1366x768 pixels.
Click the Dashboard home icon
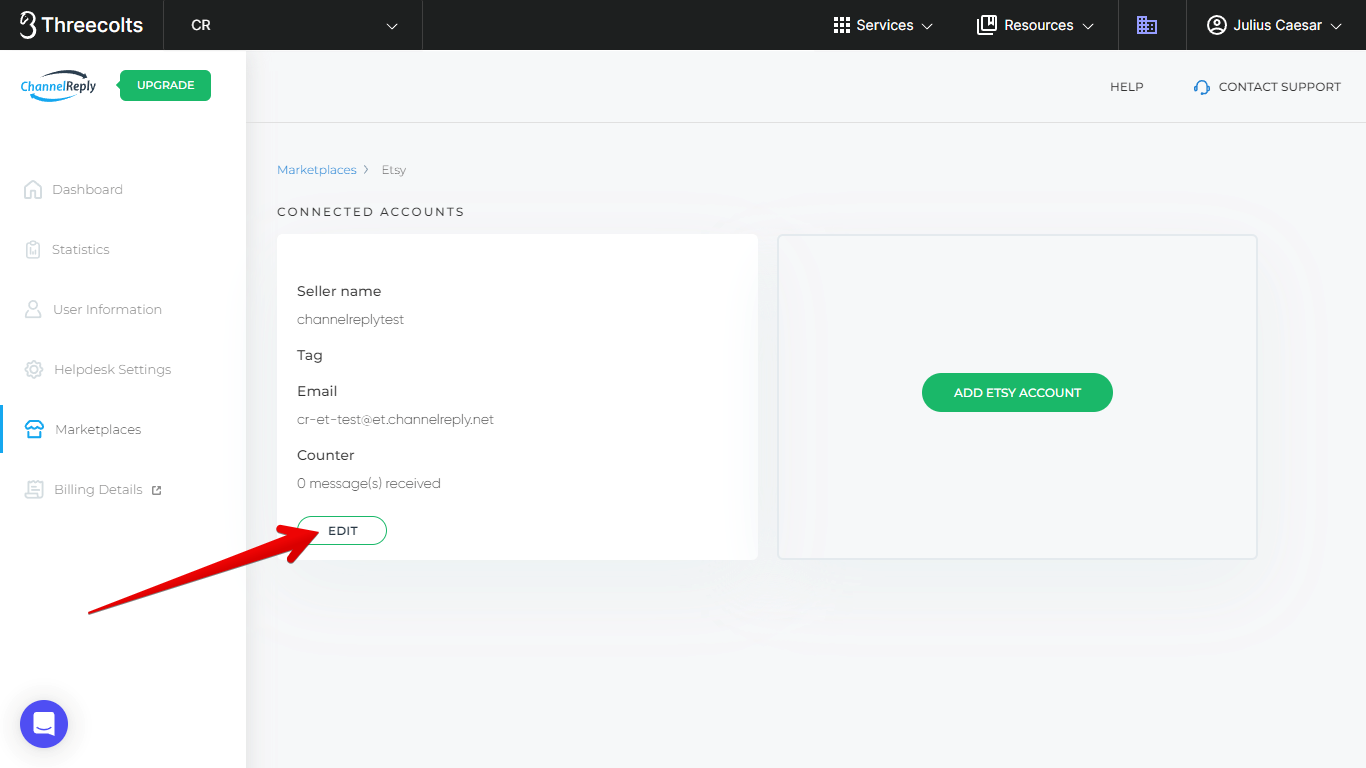[x=33, y=189]
